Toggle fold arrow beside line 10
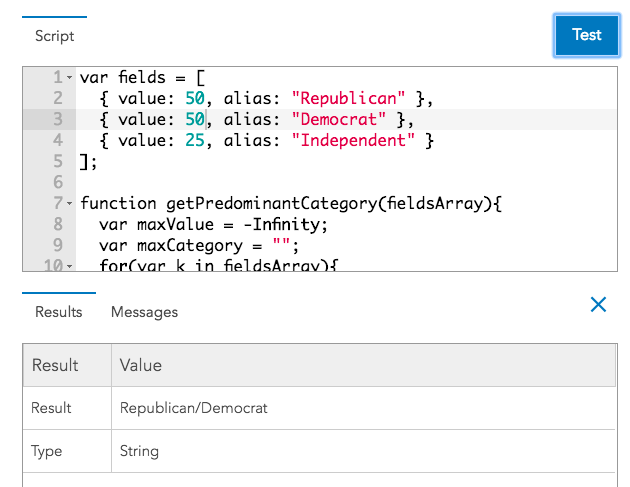The image size is (630, 487). click(69, 266)
